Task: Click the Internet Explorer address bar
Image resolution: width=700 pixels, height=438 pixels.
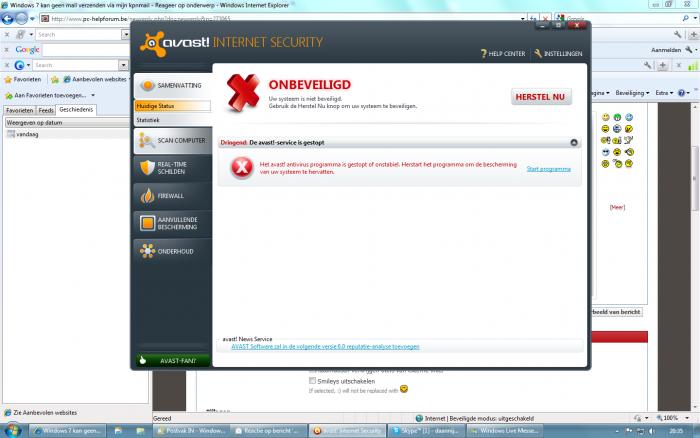Action: (x=280, y=18)
